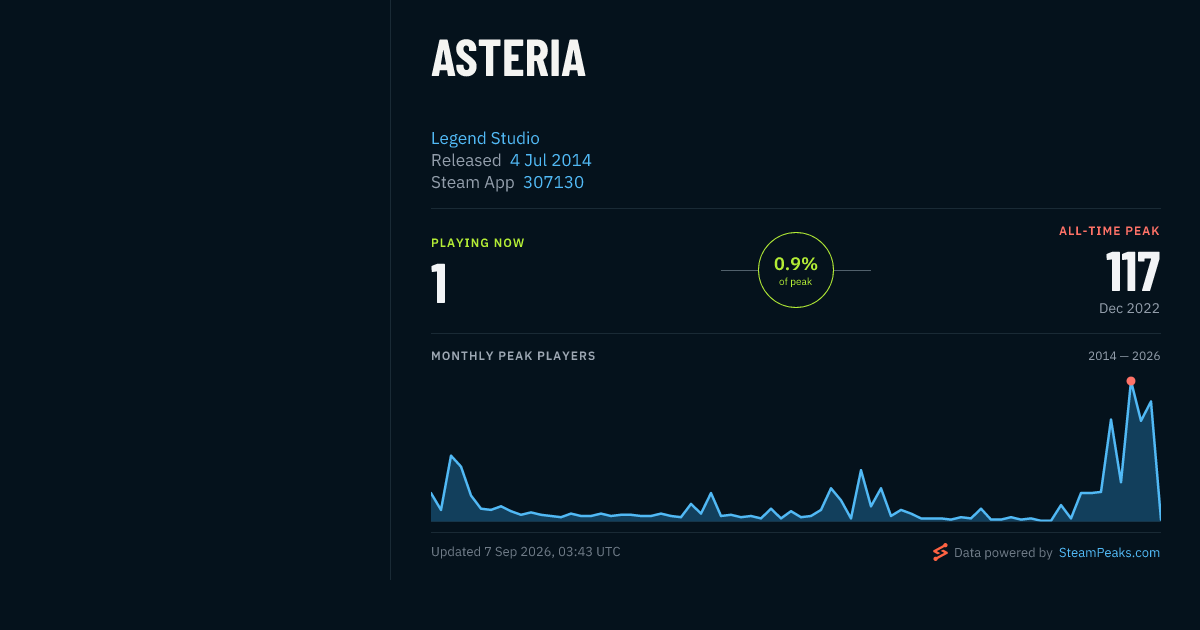Click the ASTERIA game title
This screenshot has width=1200, height=630.
click(508, 58)
